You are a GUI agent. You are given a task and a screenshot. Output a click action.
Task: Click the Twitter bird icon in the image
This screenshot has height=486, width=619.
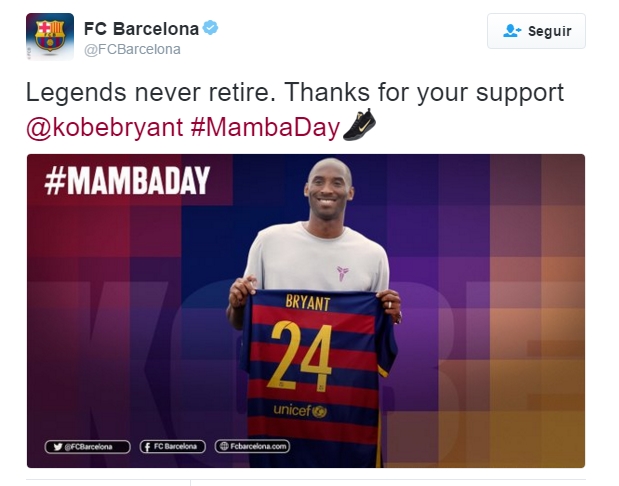pos(58,446)
